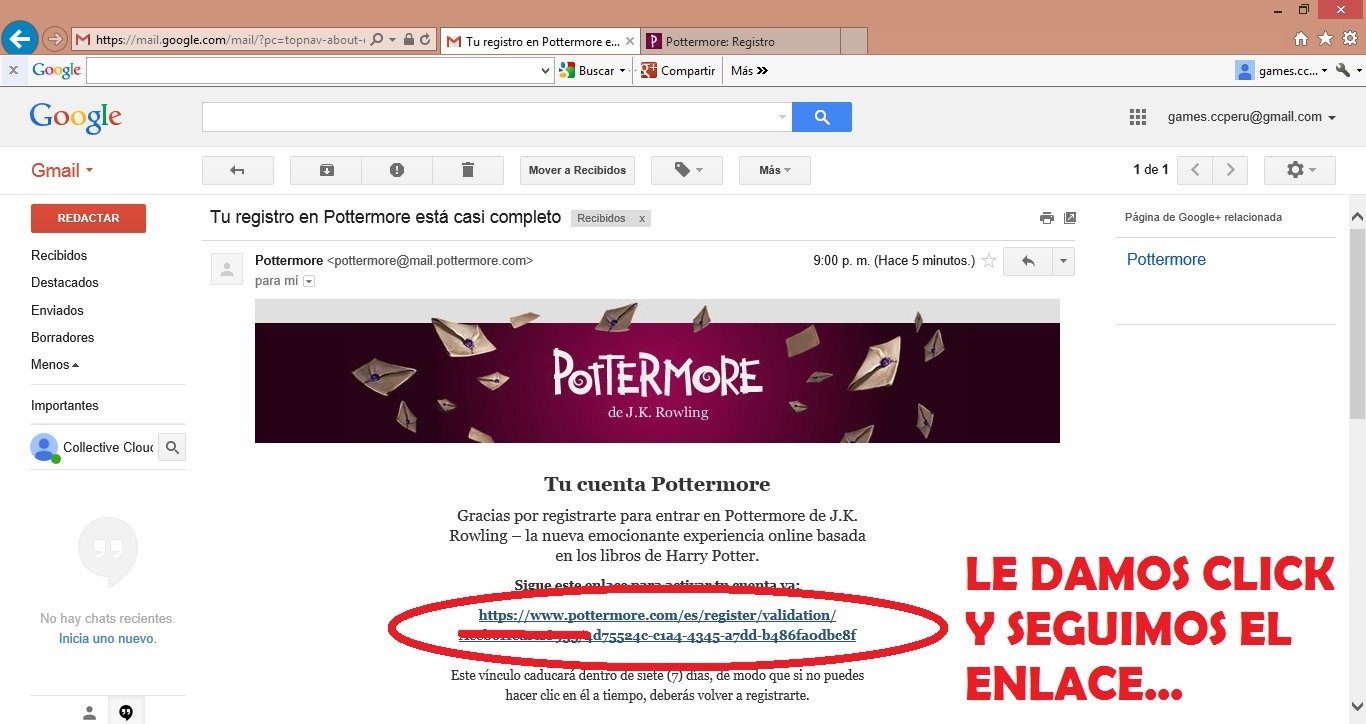Show details arrow next to 'para mí'

[x=309, y=282]
